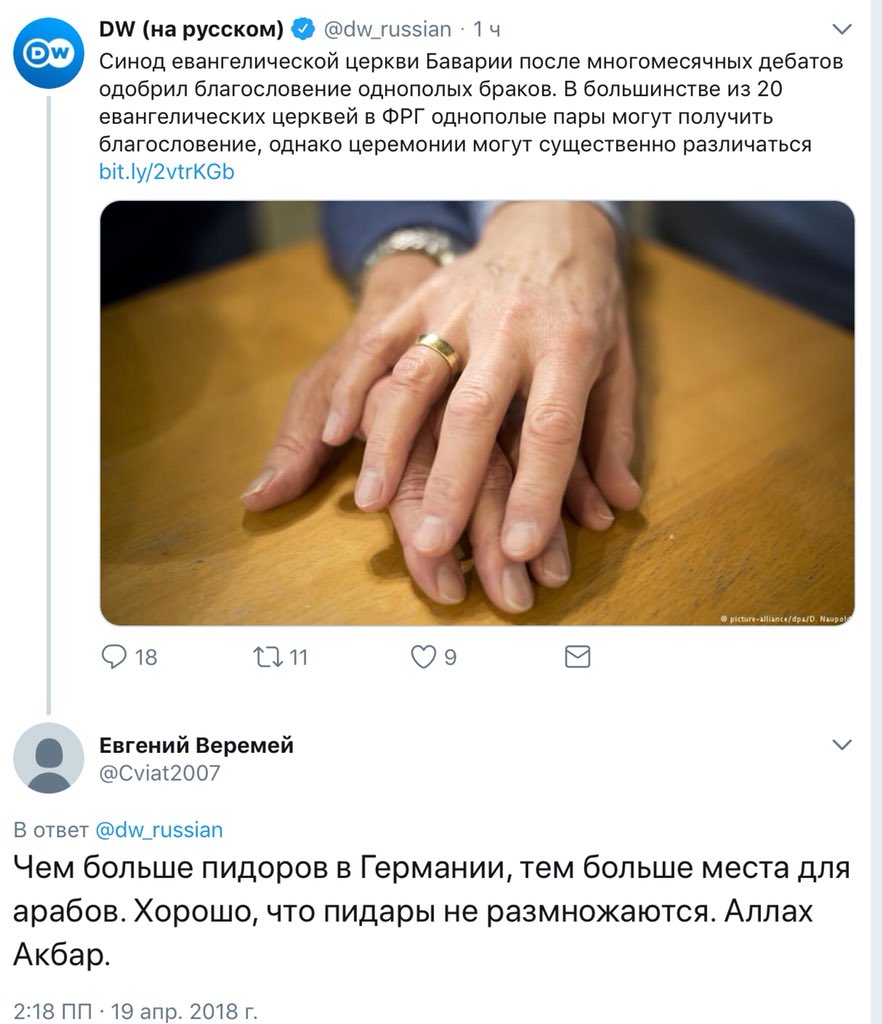
Task: Expand the reply tweet options chevron
Action: pyautogui.click(x=843, y=745)
